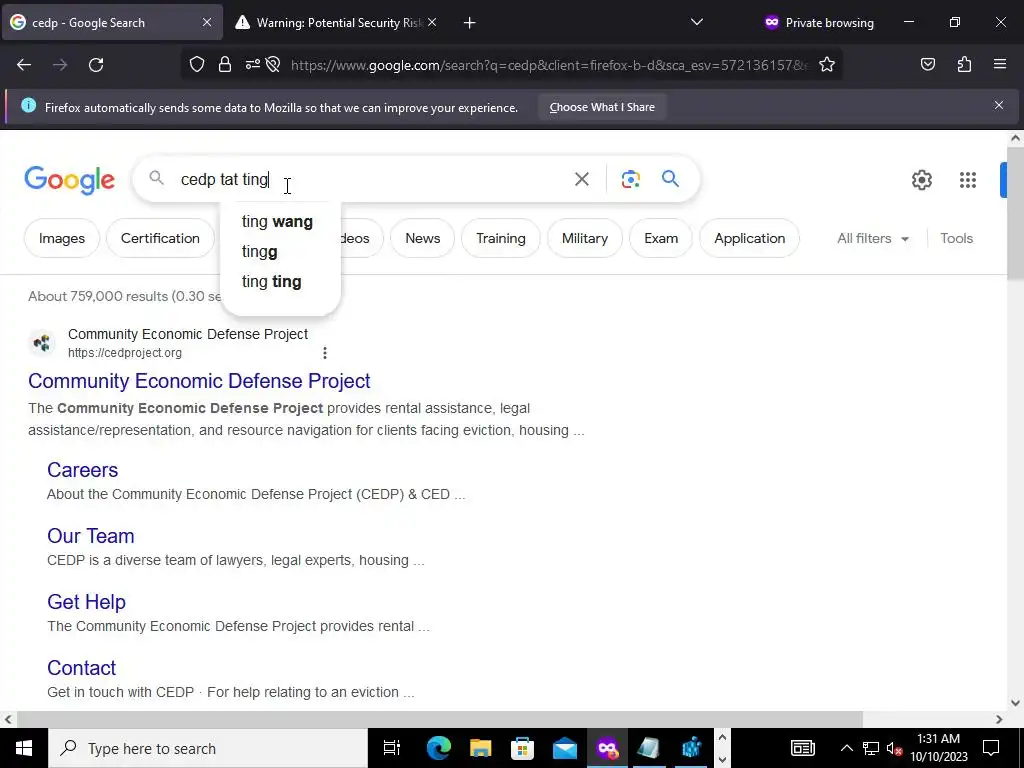Open the Get Help sitelink
Viewport: 1024px width, 768px height.
[x=86, y=601]
